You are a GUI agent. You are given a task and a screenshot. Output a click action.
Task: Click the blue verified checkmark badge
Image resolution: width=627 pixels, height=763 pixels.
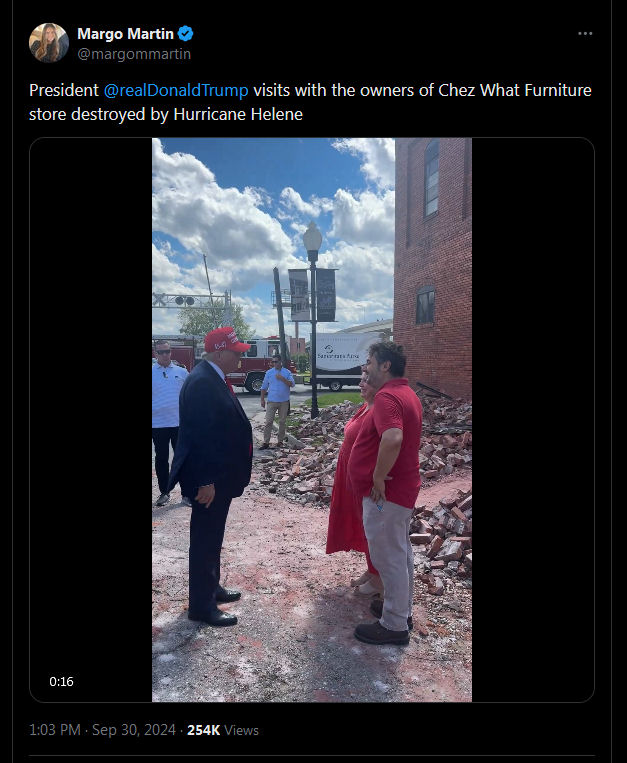(x=185, y=34)
